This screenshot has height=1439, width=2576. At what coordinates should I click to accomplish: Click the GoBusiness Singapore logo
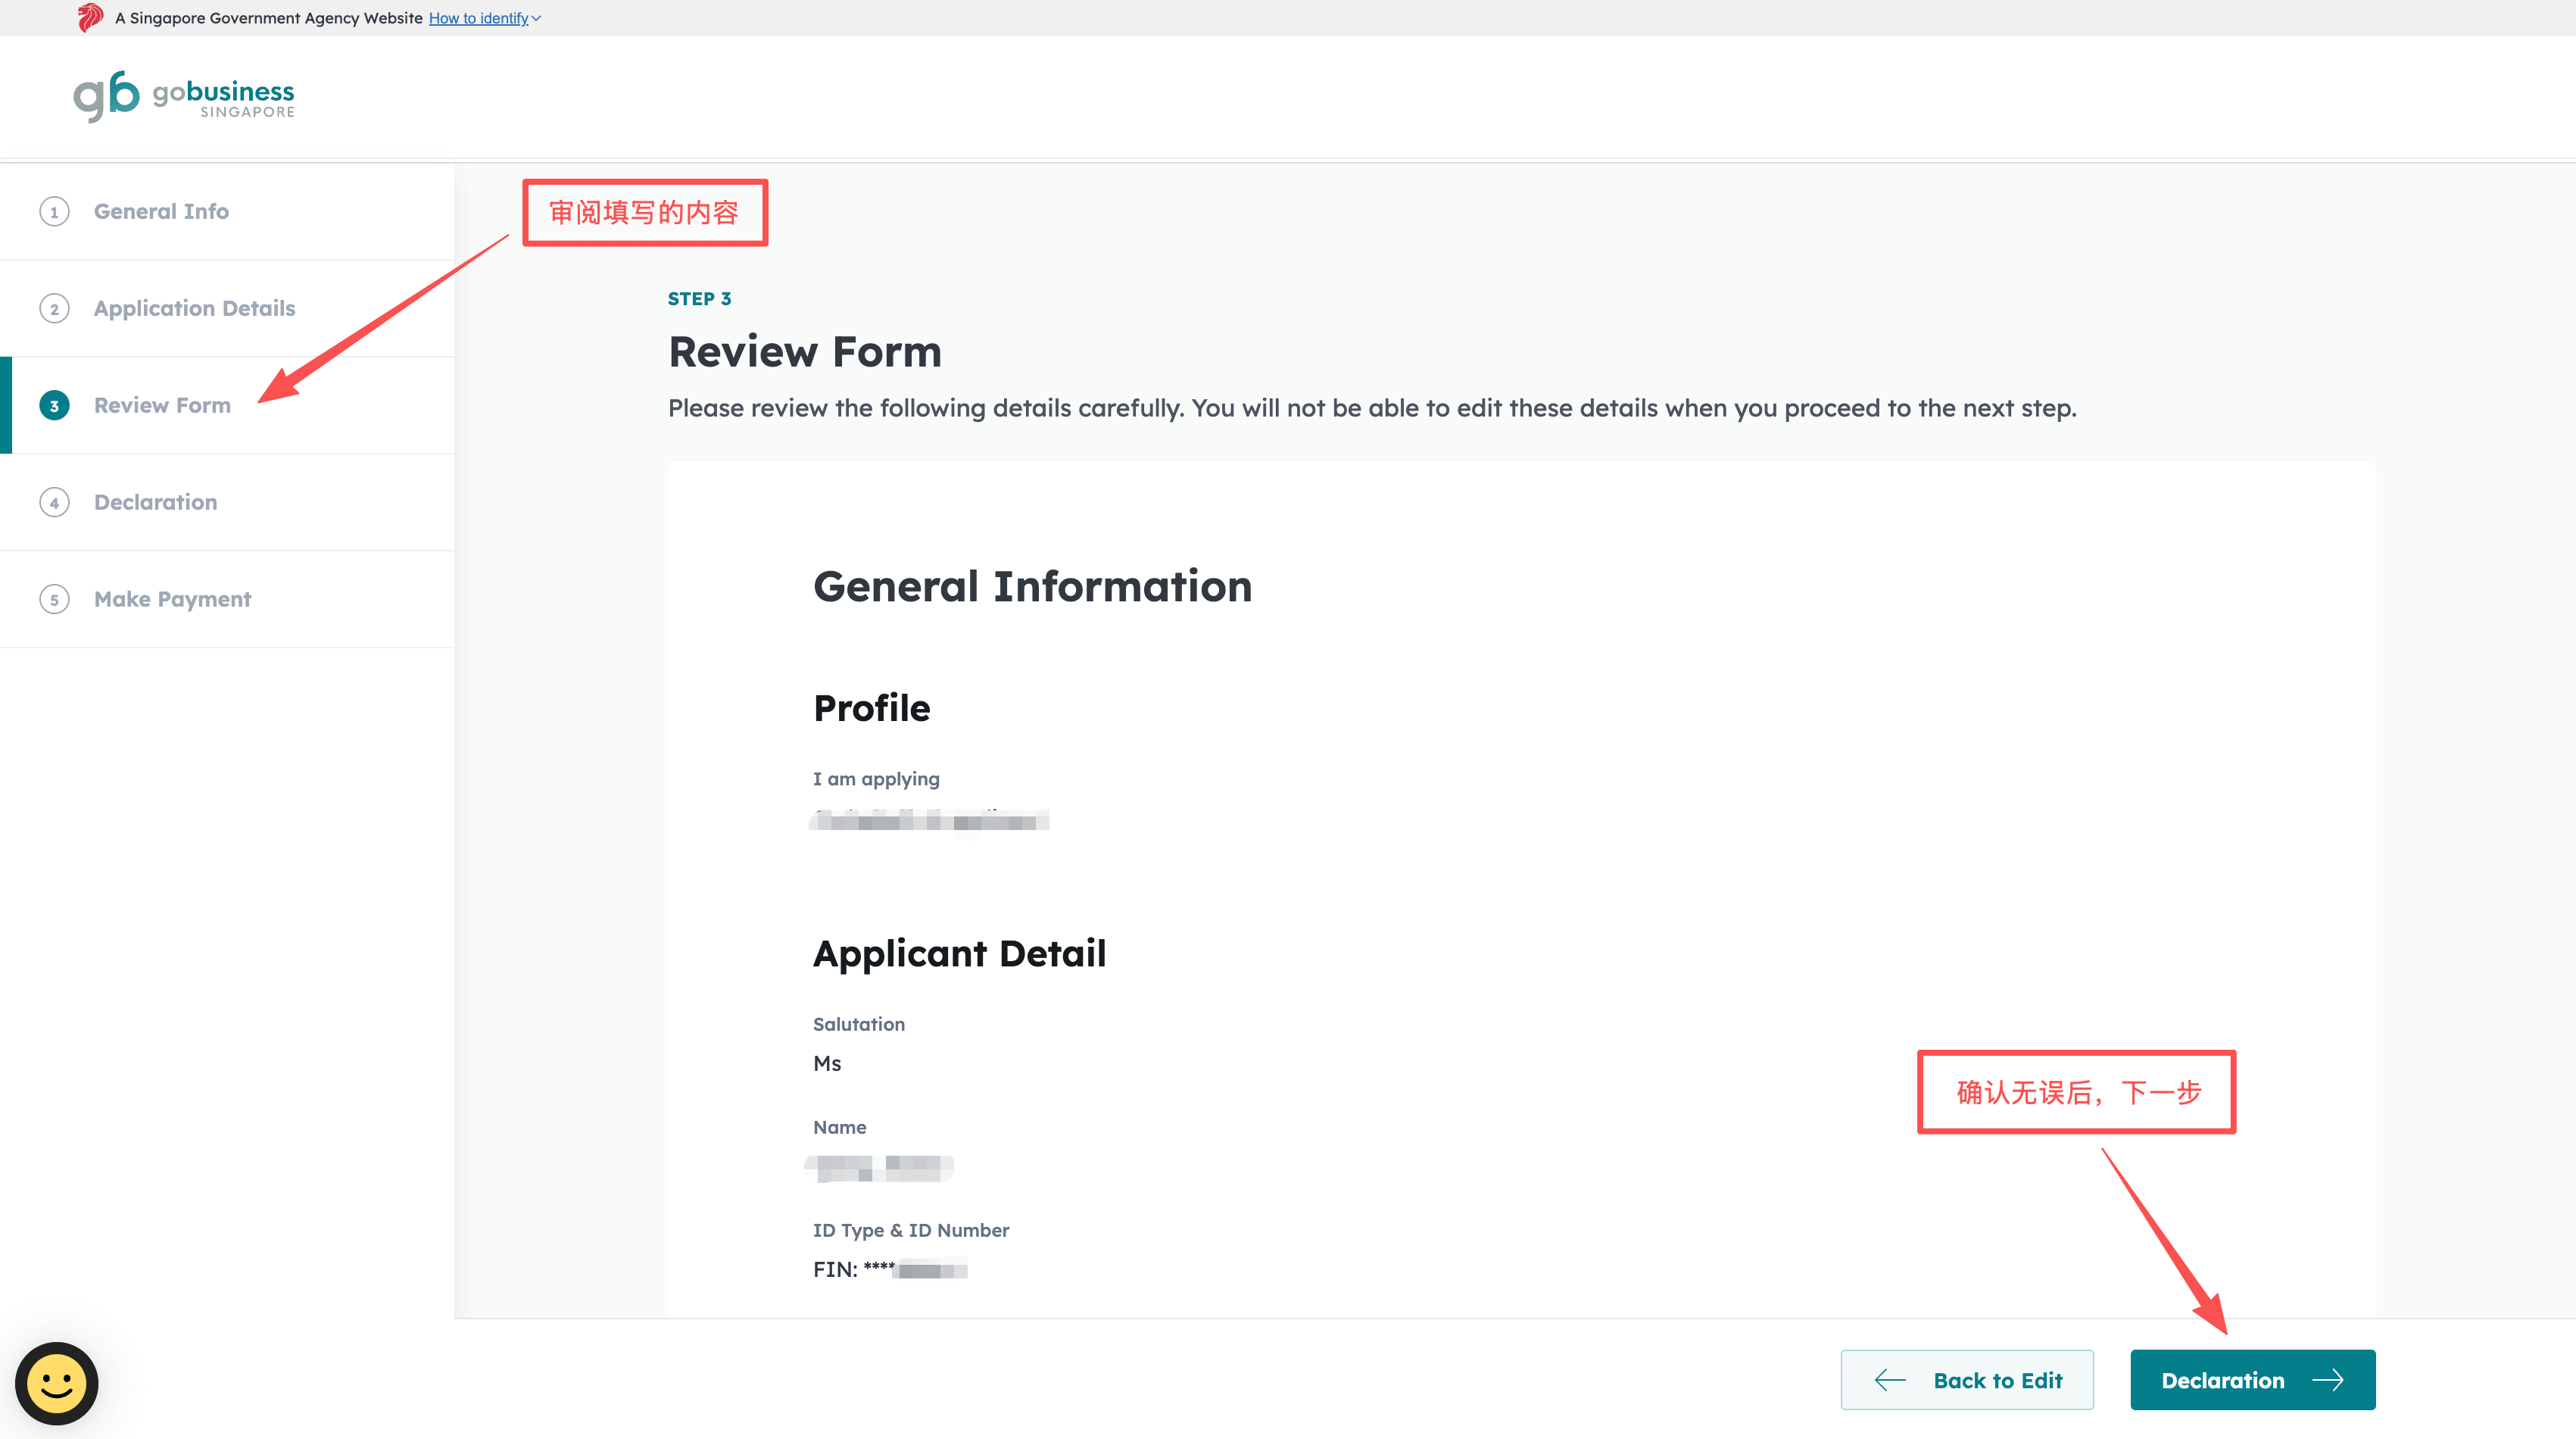click(x=184, y=97)
